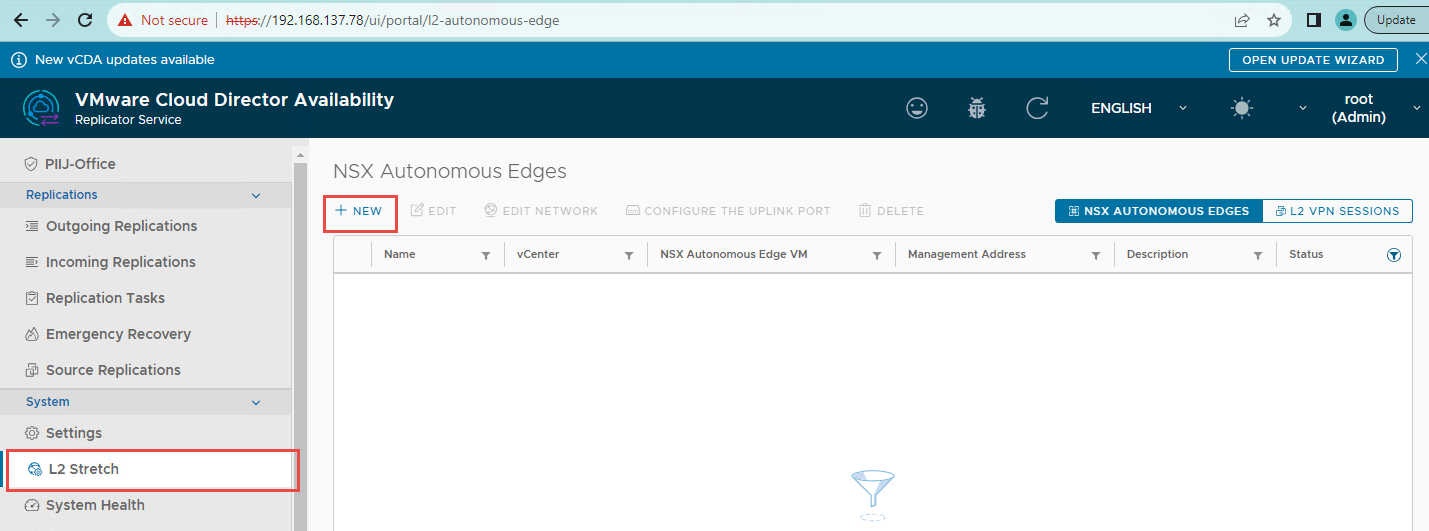Image resolution: width=1429 pixels, height=531 pixels.
Task: Open Outgoing Replications in sidebar
Action: [x=121, y=226]
